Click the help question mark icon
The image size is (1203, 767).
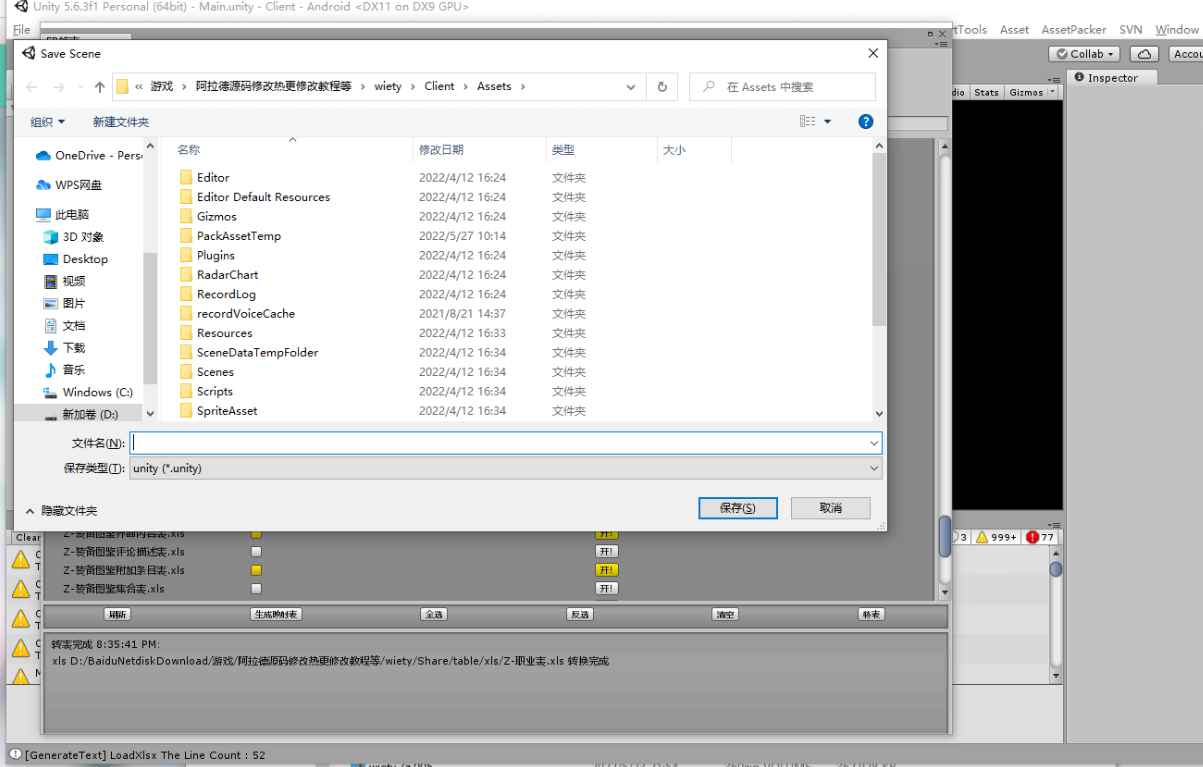pos(866,122)
